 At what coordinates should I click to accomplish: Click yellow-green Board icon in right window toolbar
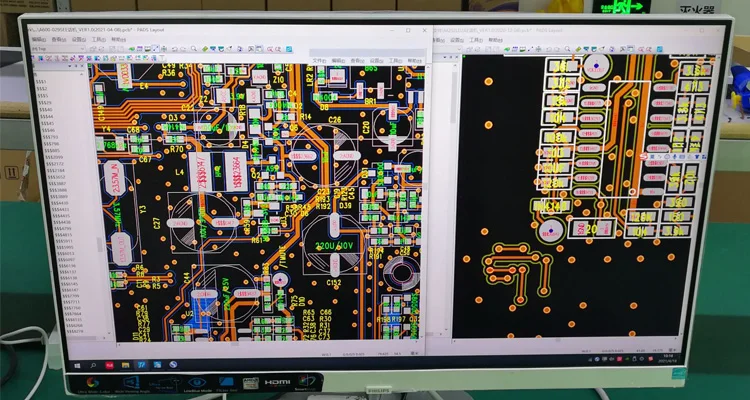pos(578,50)
